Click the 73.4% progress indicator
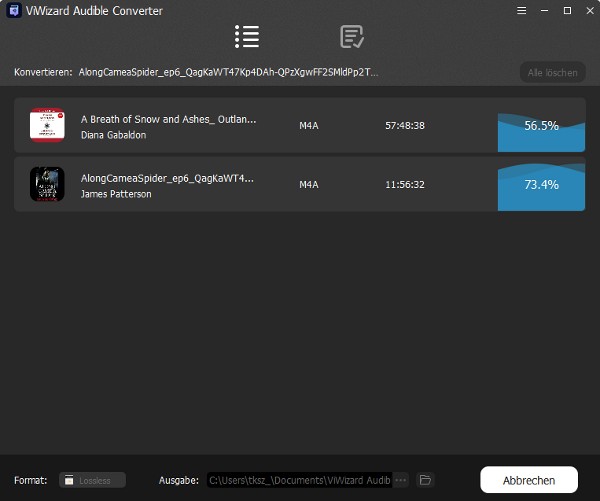 541,185
